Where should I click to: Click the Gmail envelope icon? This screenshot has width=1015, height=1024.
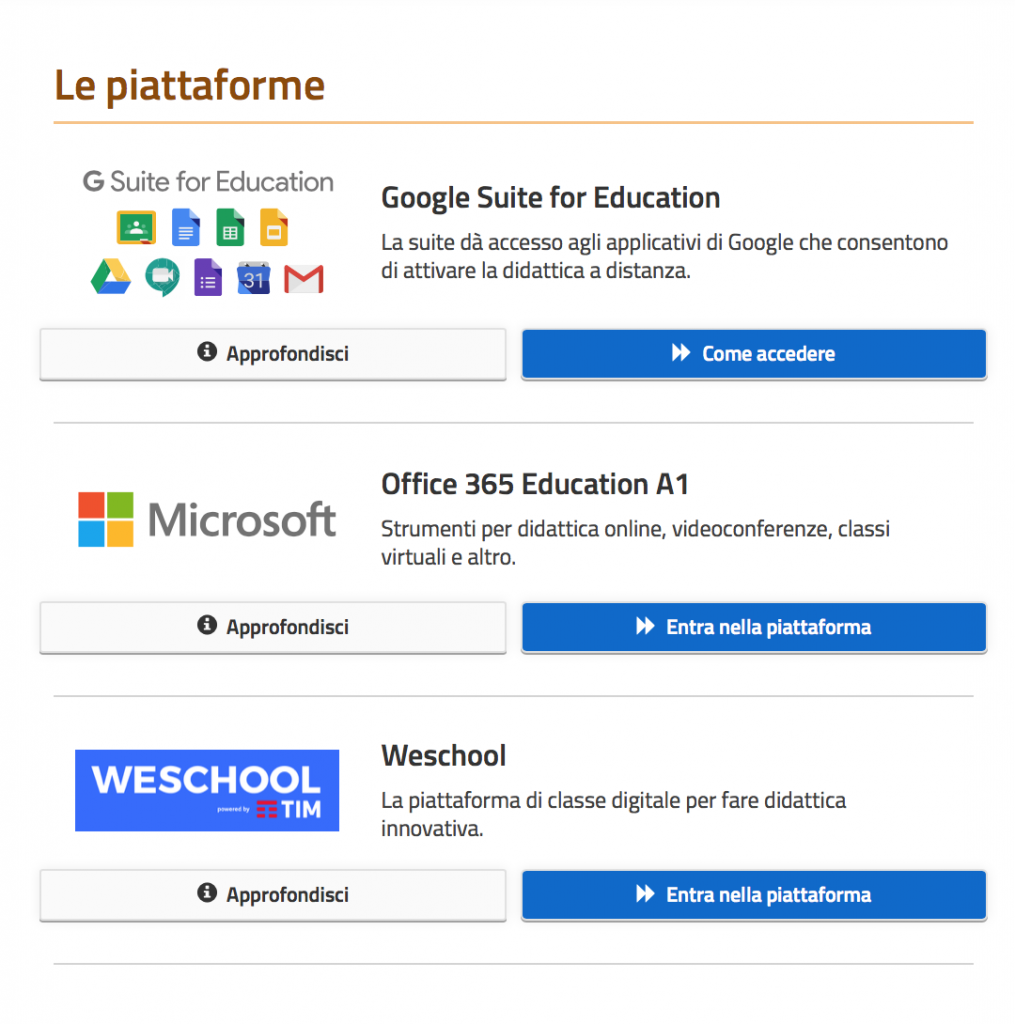point(304,280)
